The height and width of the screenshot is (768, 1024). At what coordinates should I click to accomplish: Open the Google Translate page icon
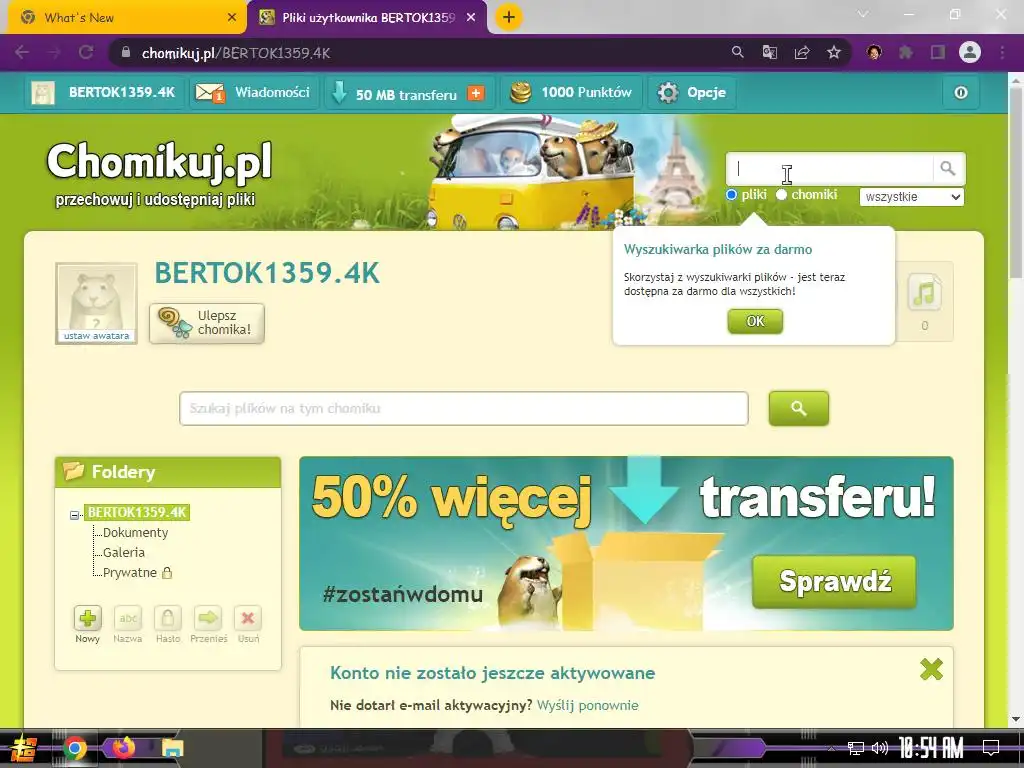click(770, 52)
